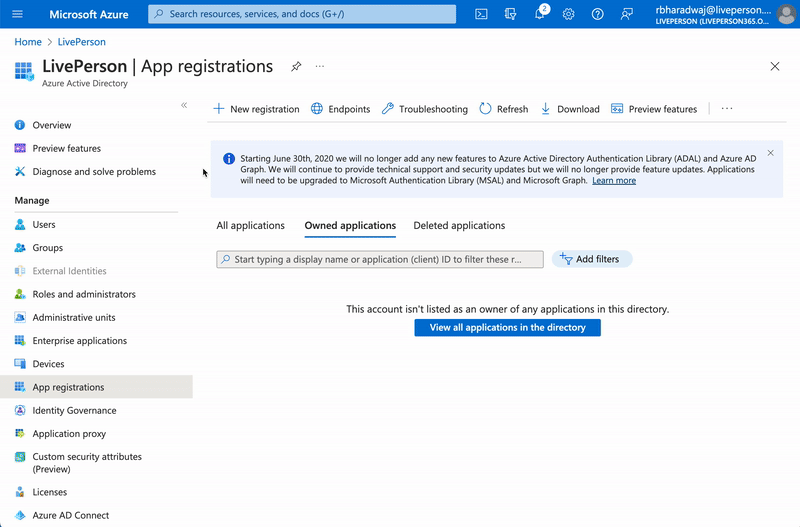
Task: Switch to the All applications tab
Action: pos(251,225)
